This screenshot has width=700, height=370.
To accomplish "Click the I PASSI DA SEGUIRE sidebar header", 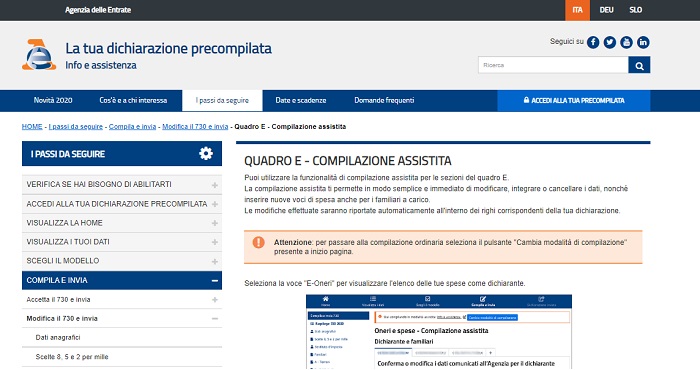I will (x=122, y=154).
